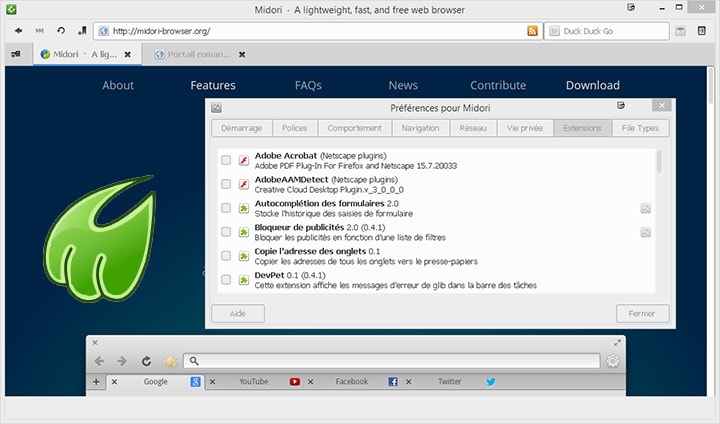Click the Copie l'adresse des onglets icon

[244, 256]
